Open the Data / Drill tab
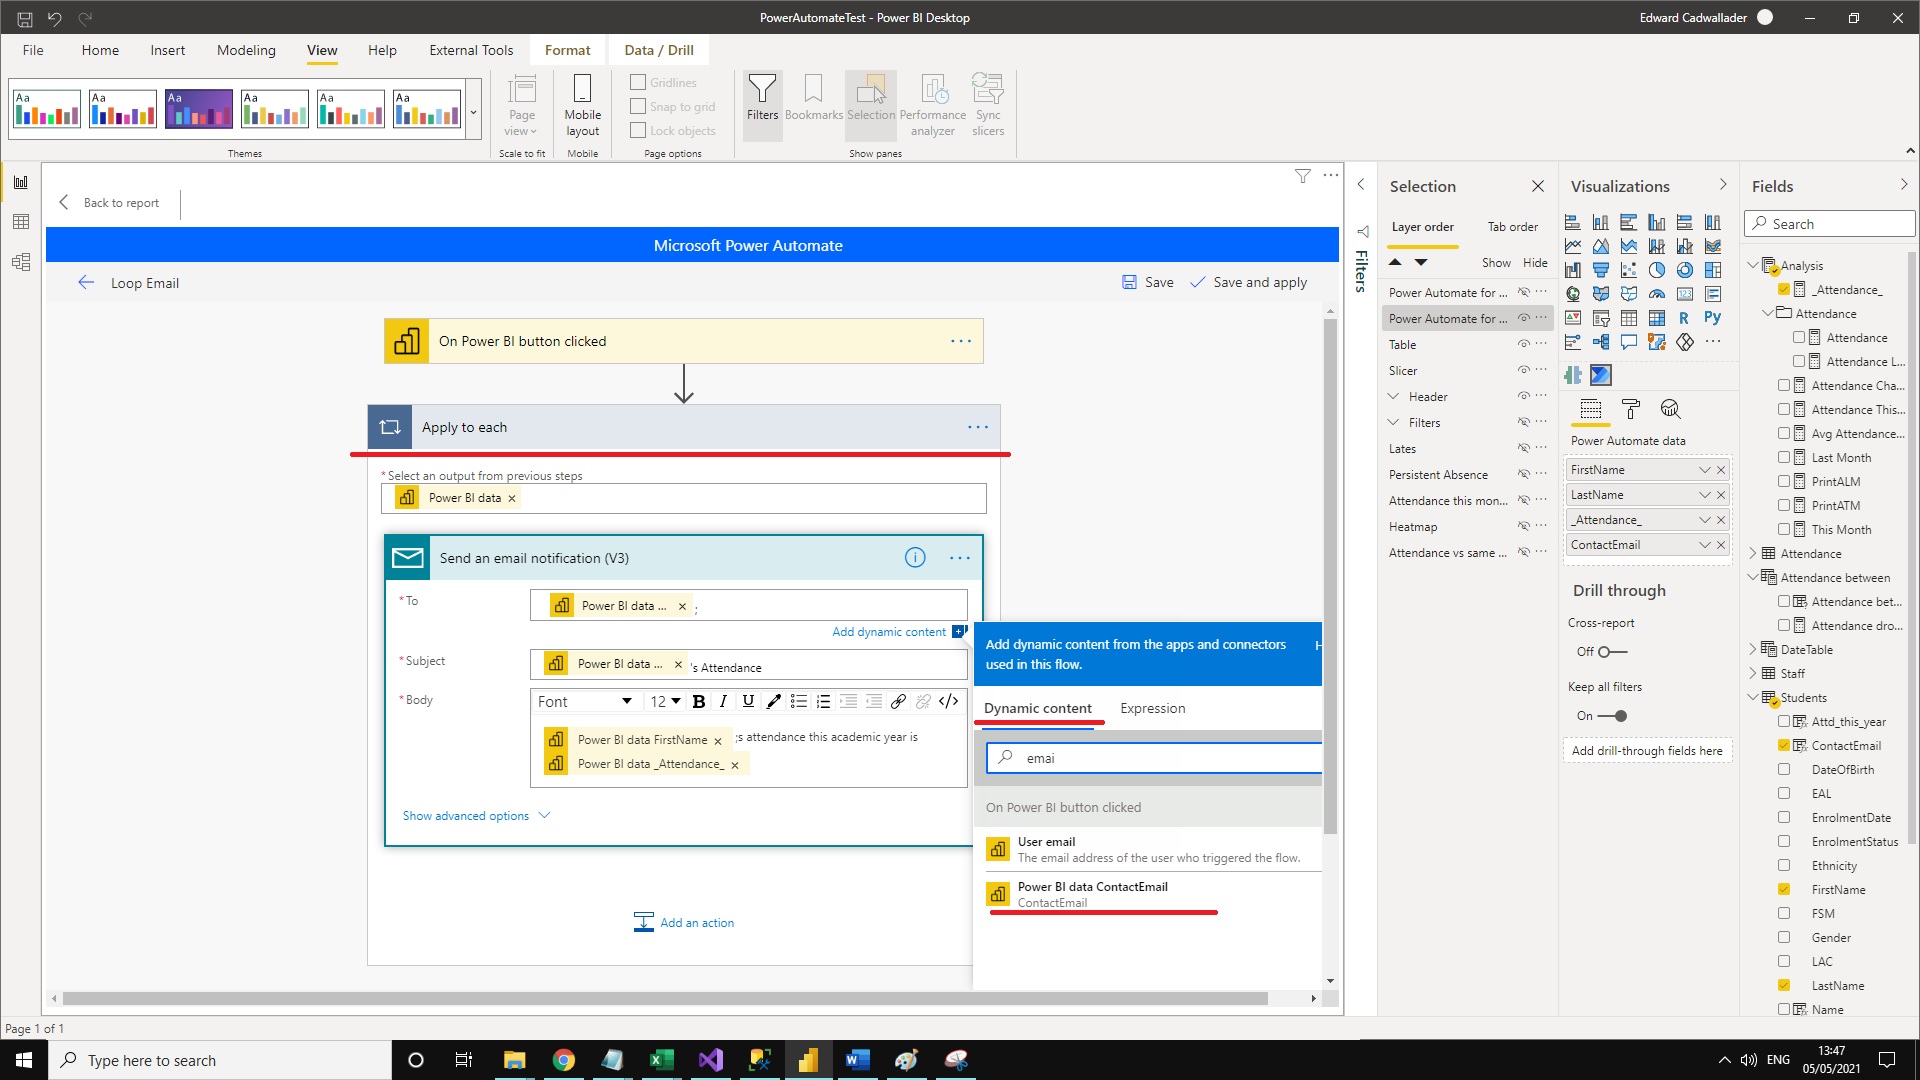This screenshot has width=1920, height=1080. point(659,50)
